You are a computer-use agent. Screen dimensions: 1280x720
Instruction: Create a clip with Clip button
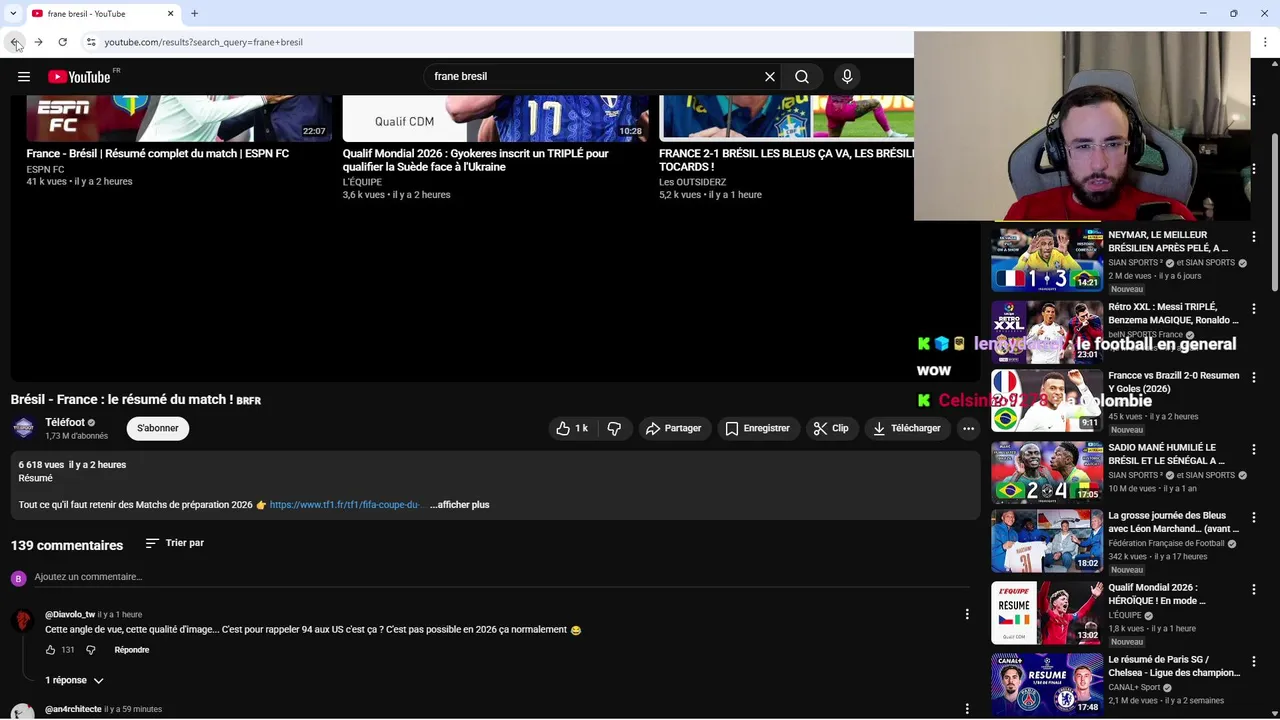point(831,428)
